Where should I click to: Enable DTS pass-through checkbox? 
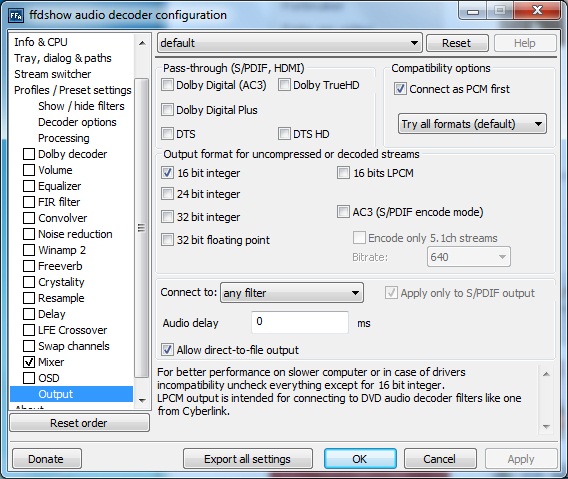pyautogui.click(x=167, y=134)
